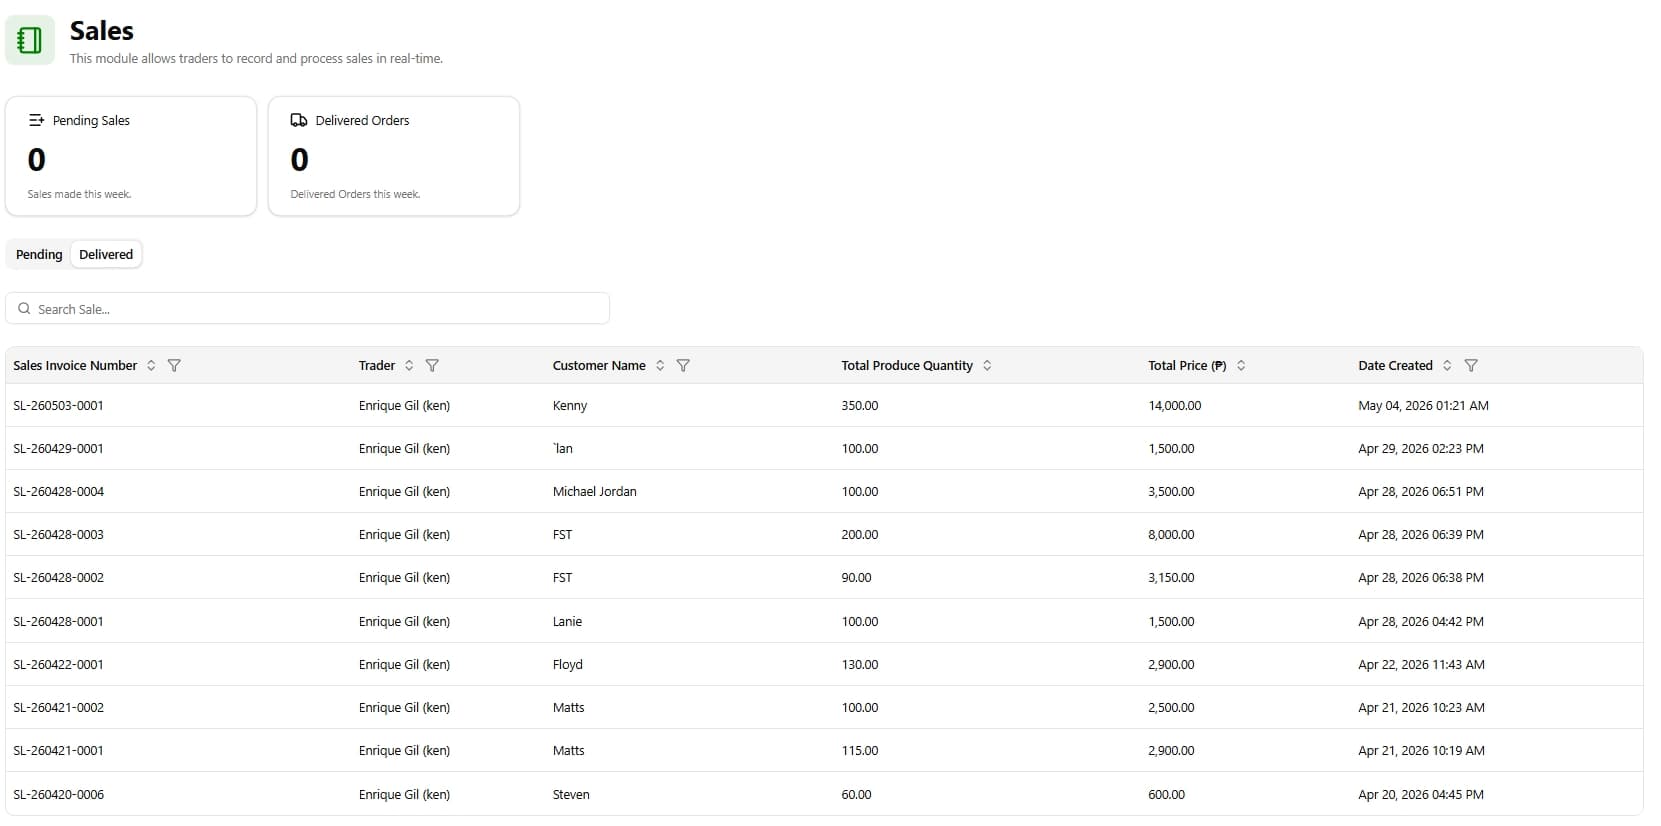
Task: Select invoice SL-260428-0003
Action: pos(58,534)
